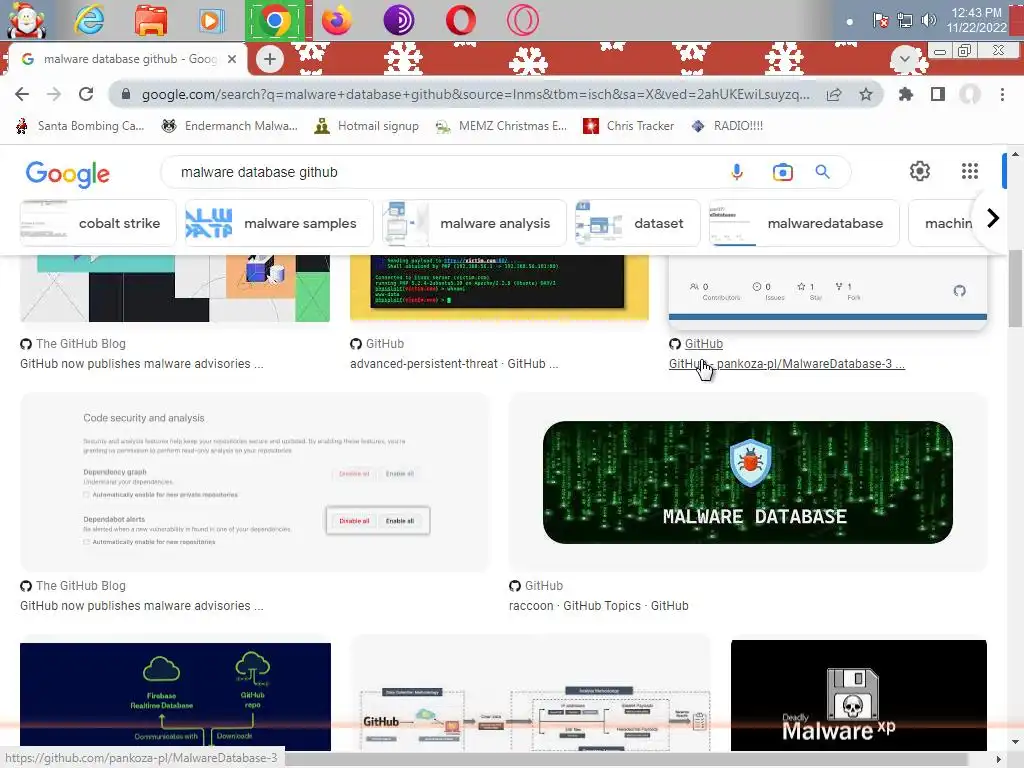Toggle the browser side panel
The height and width of the screenshot is (768, 1024).
[938, 95]
